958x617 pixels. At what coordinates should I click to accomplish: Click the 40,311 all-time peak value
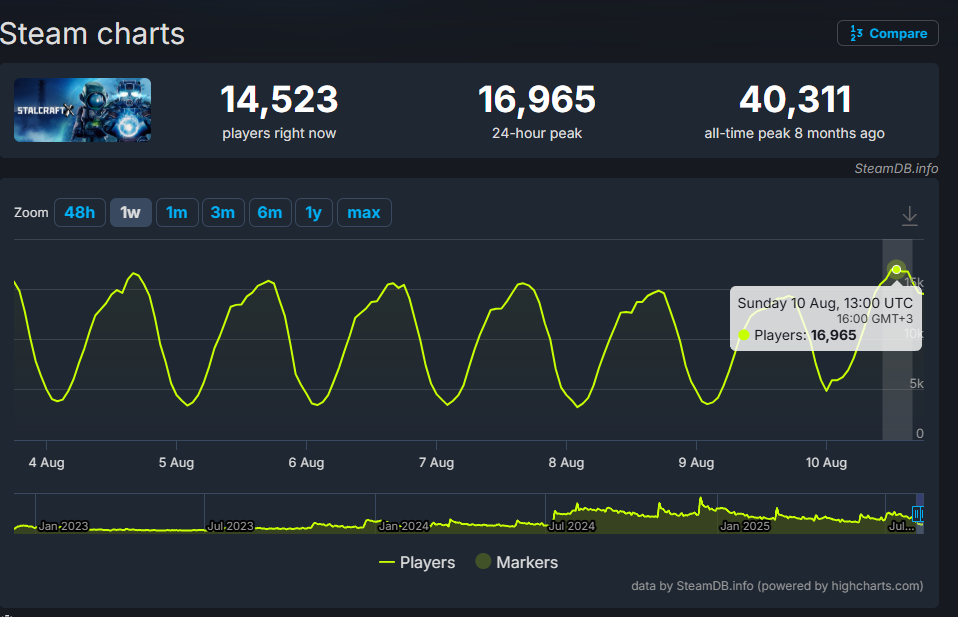point(795,100)
